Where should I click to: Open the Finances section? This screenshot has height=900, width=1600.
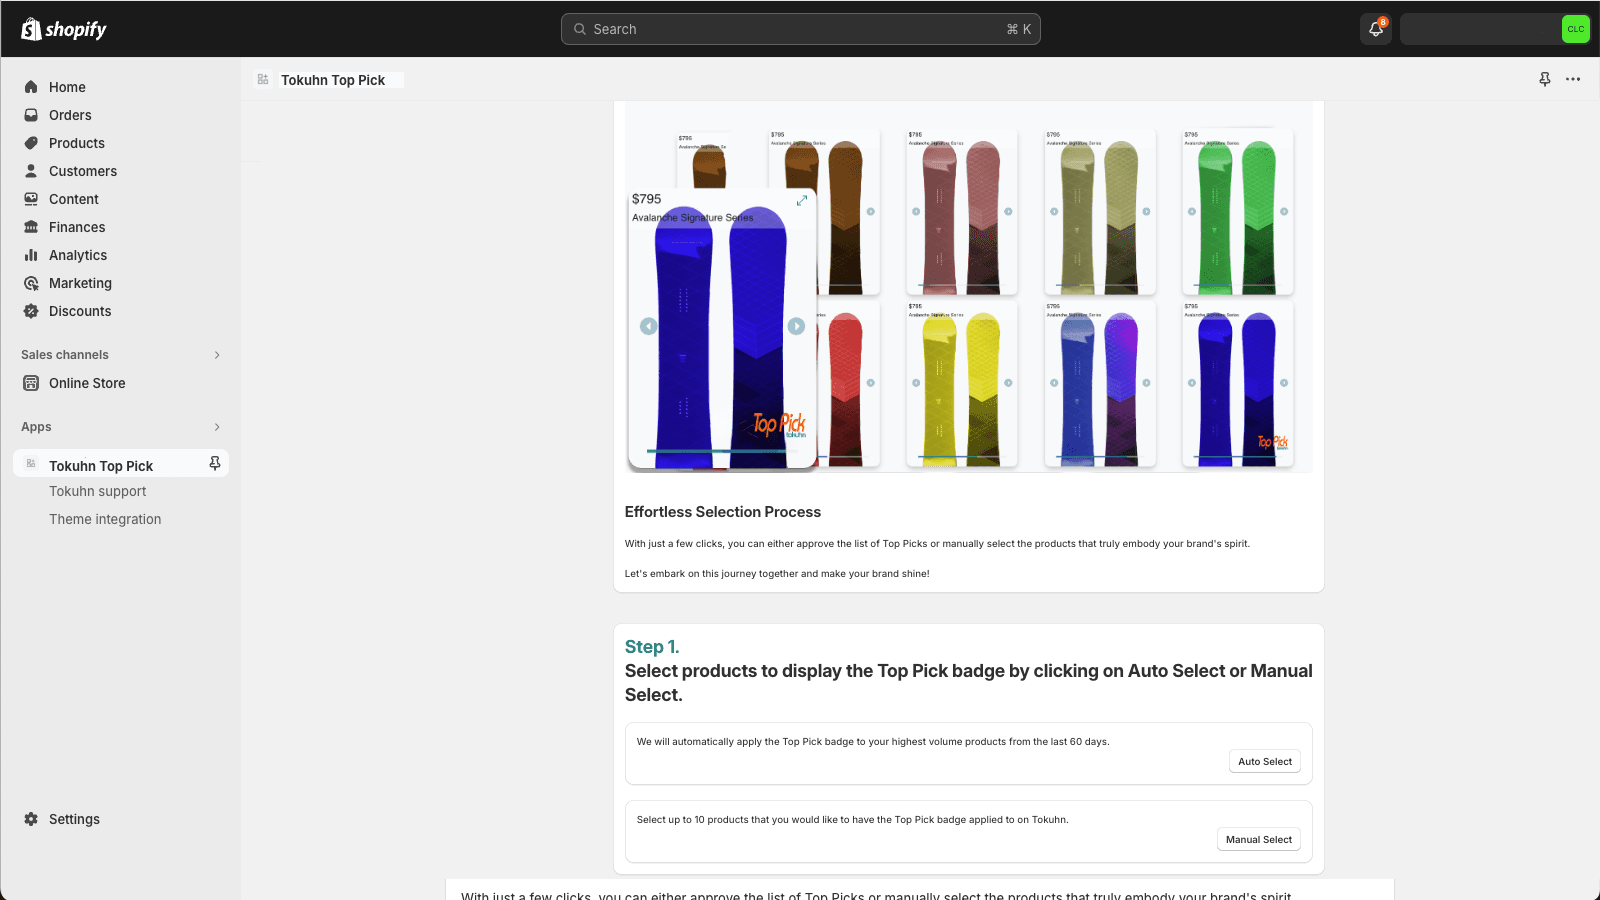77,227
